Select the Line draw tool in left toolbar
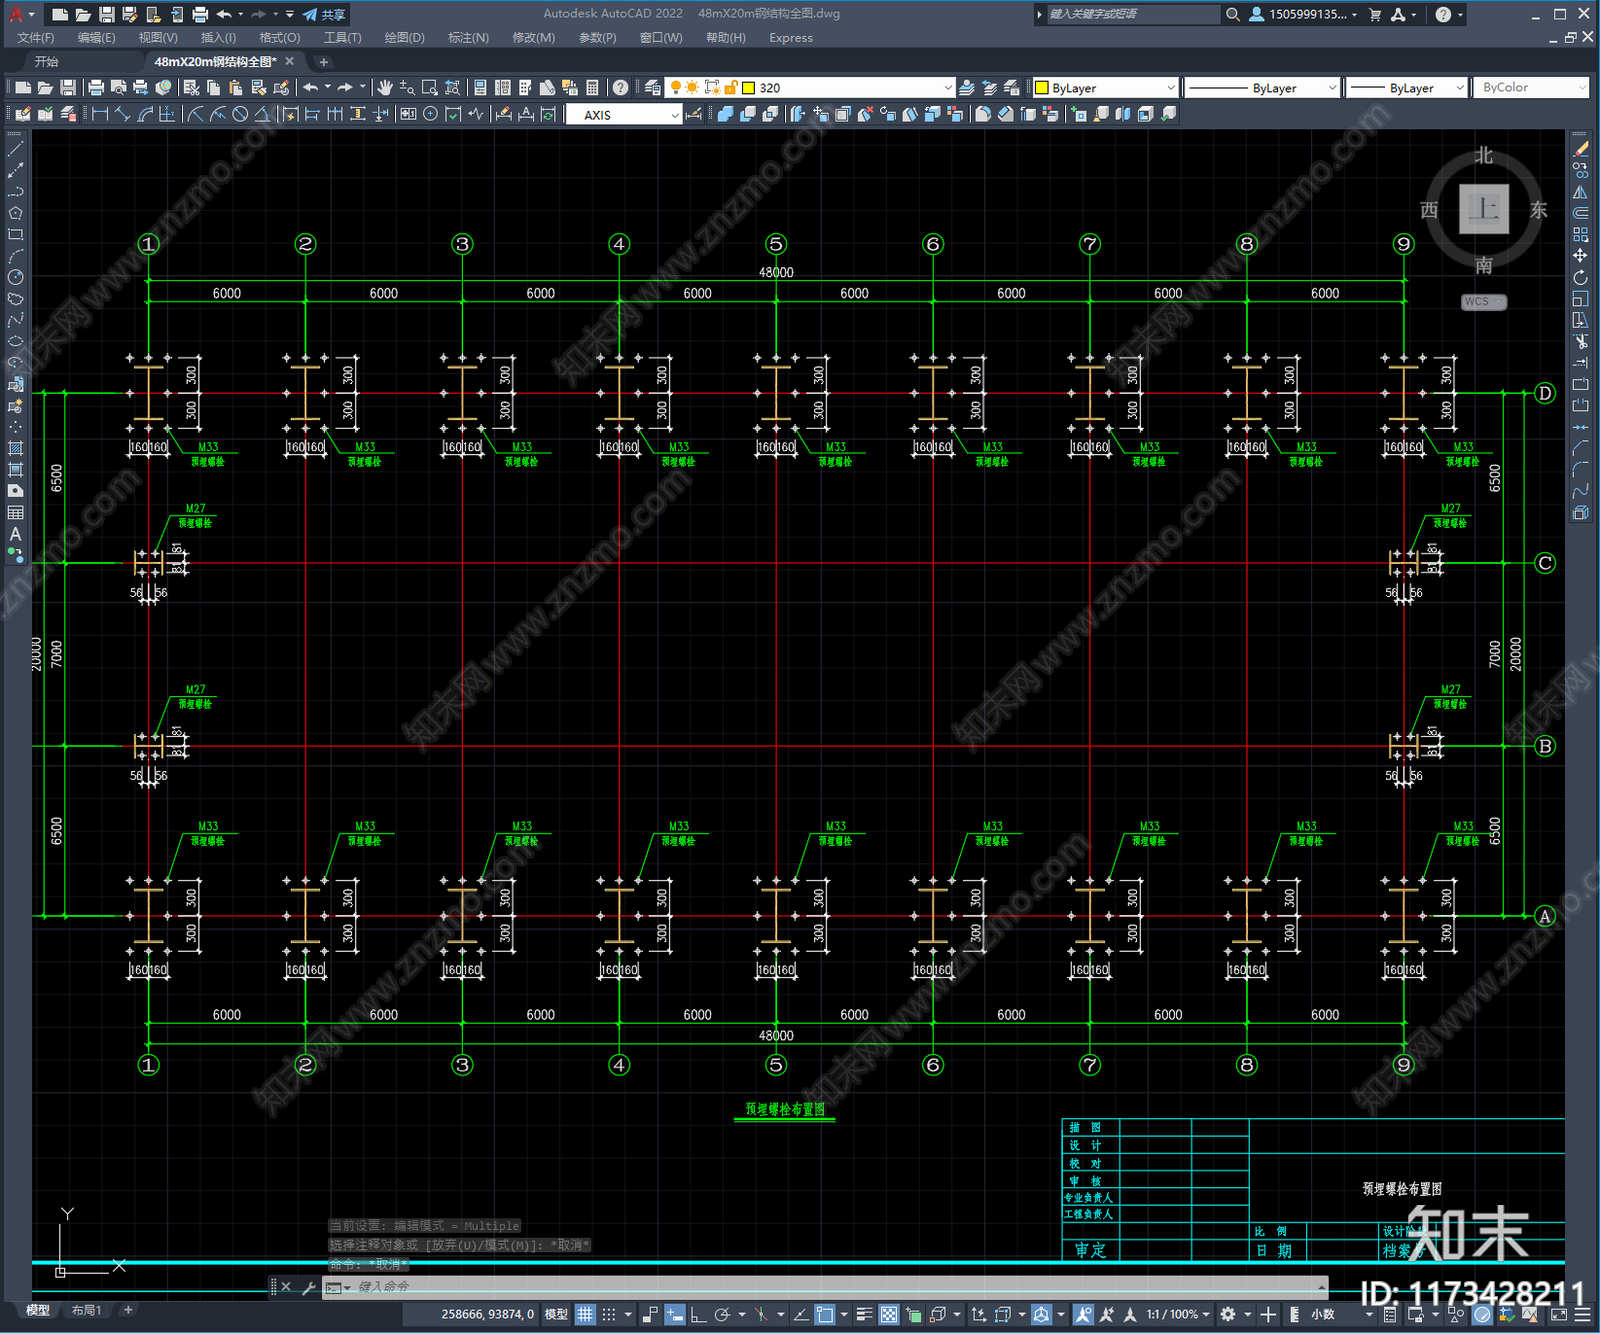The width and height of the screenshot is (1600, 1333). (x=15, y=149)
